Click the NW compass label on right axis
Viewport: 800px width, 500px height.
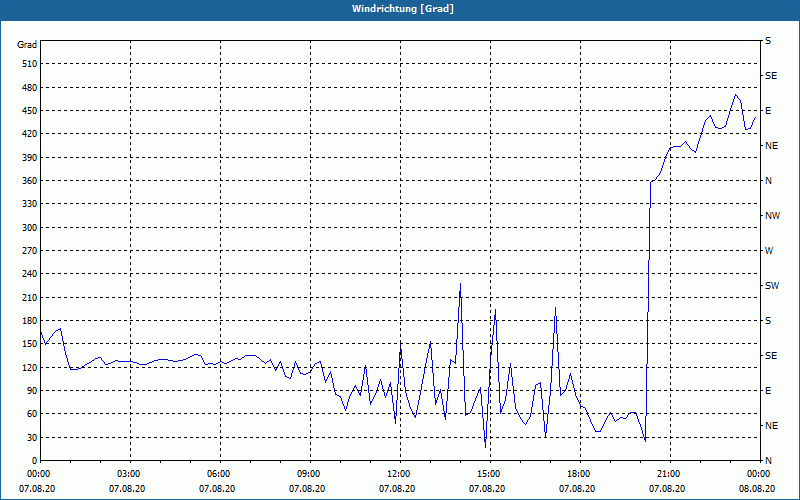point(772,216)
